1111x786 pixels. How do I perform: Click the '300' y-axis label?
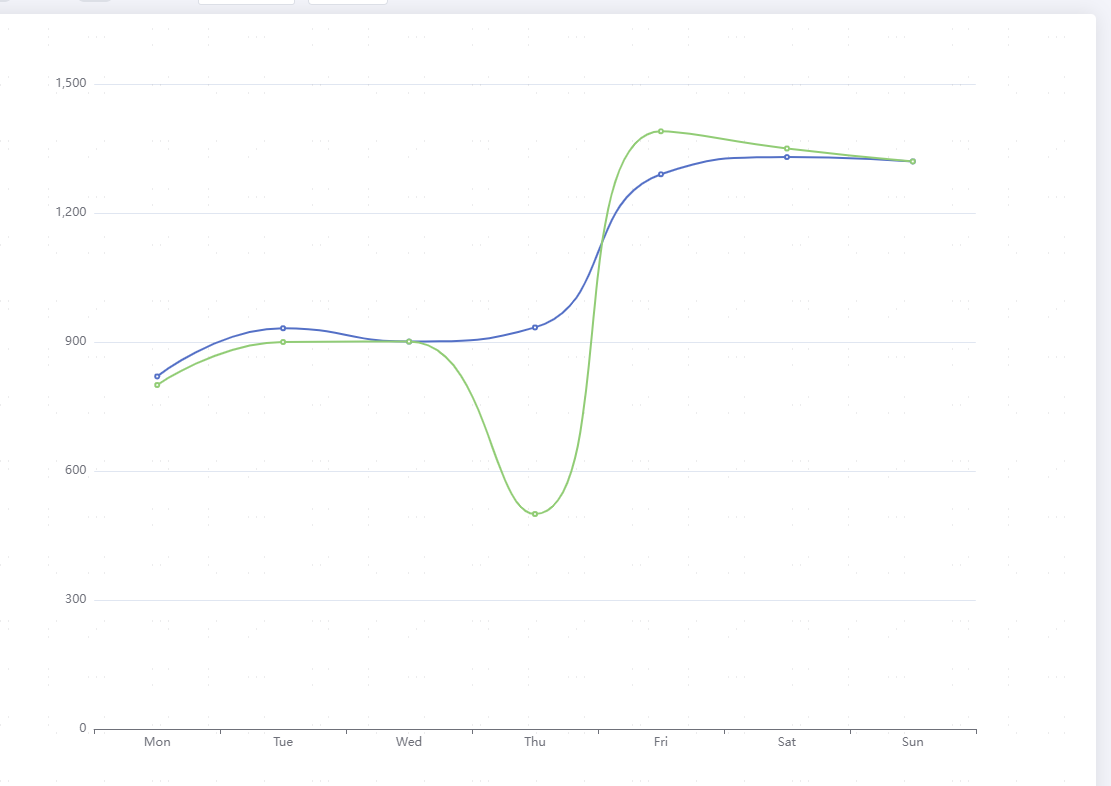coord(76,600)
